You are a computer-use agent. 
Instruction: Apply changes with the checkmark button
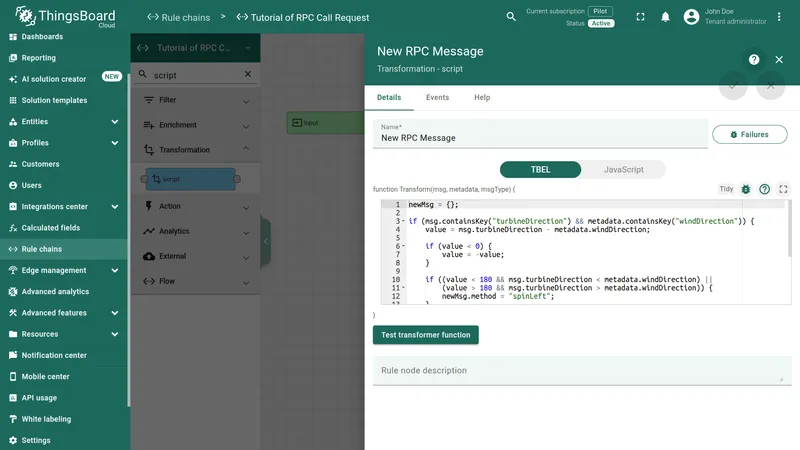[733, 86]
